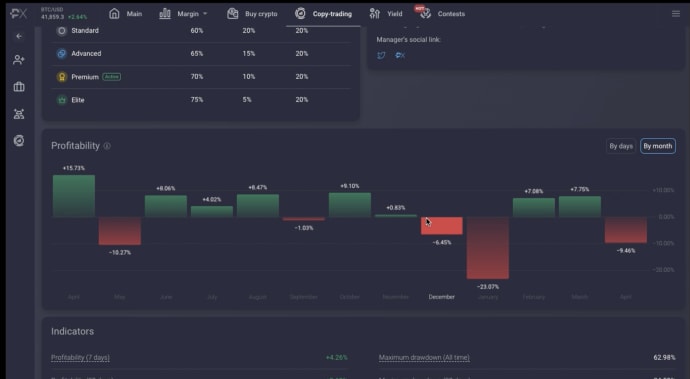Click the Premium tier 70% value
Screen dimensions: 690x379
(197, 77)
